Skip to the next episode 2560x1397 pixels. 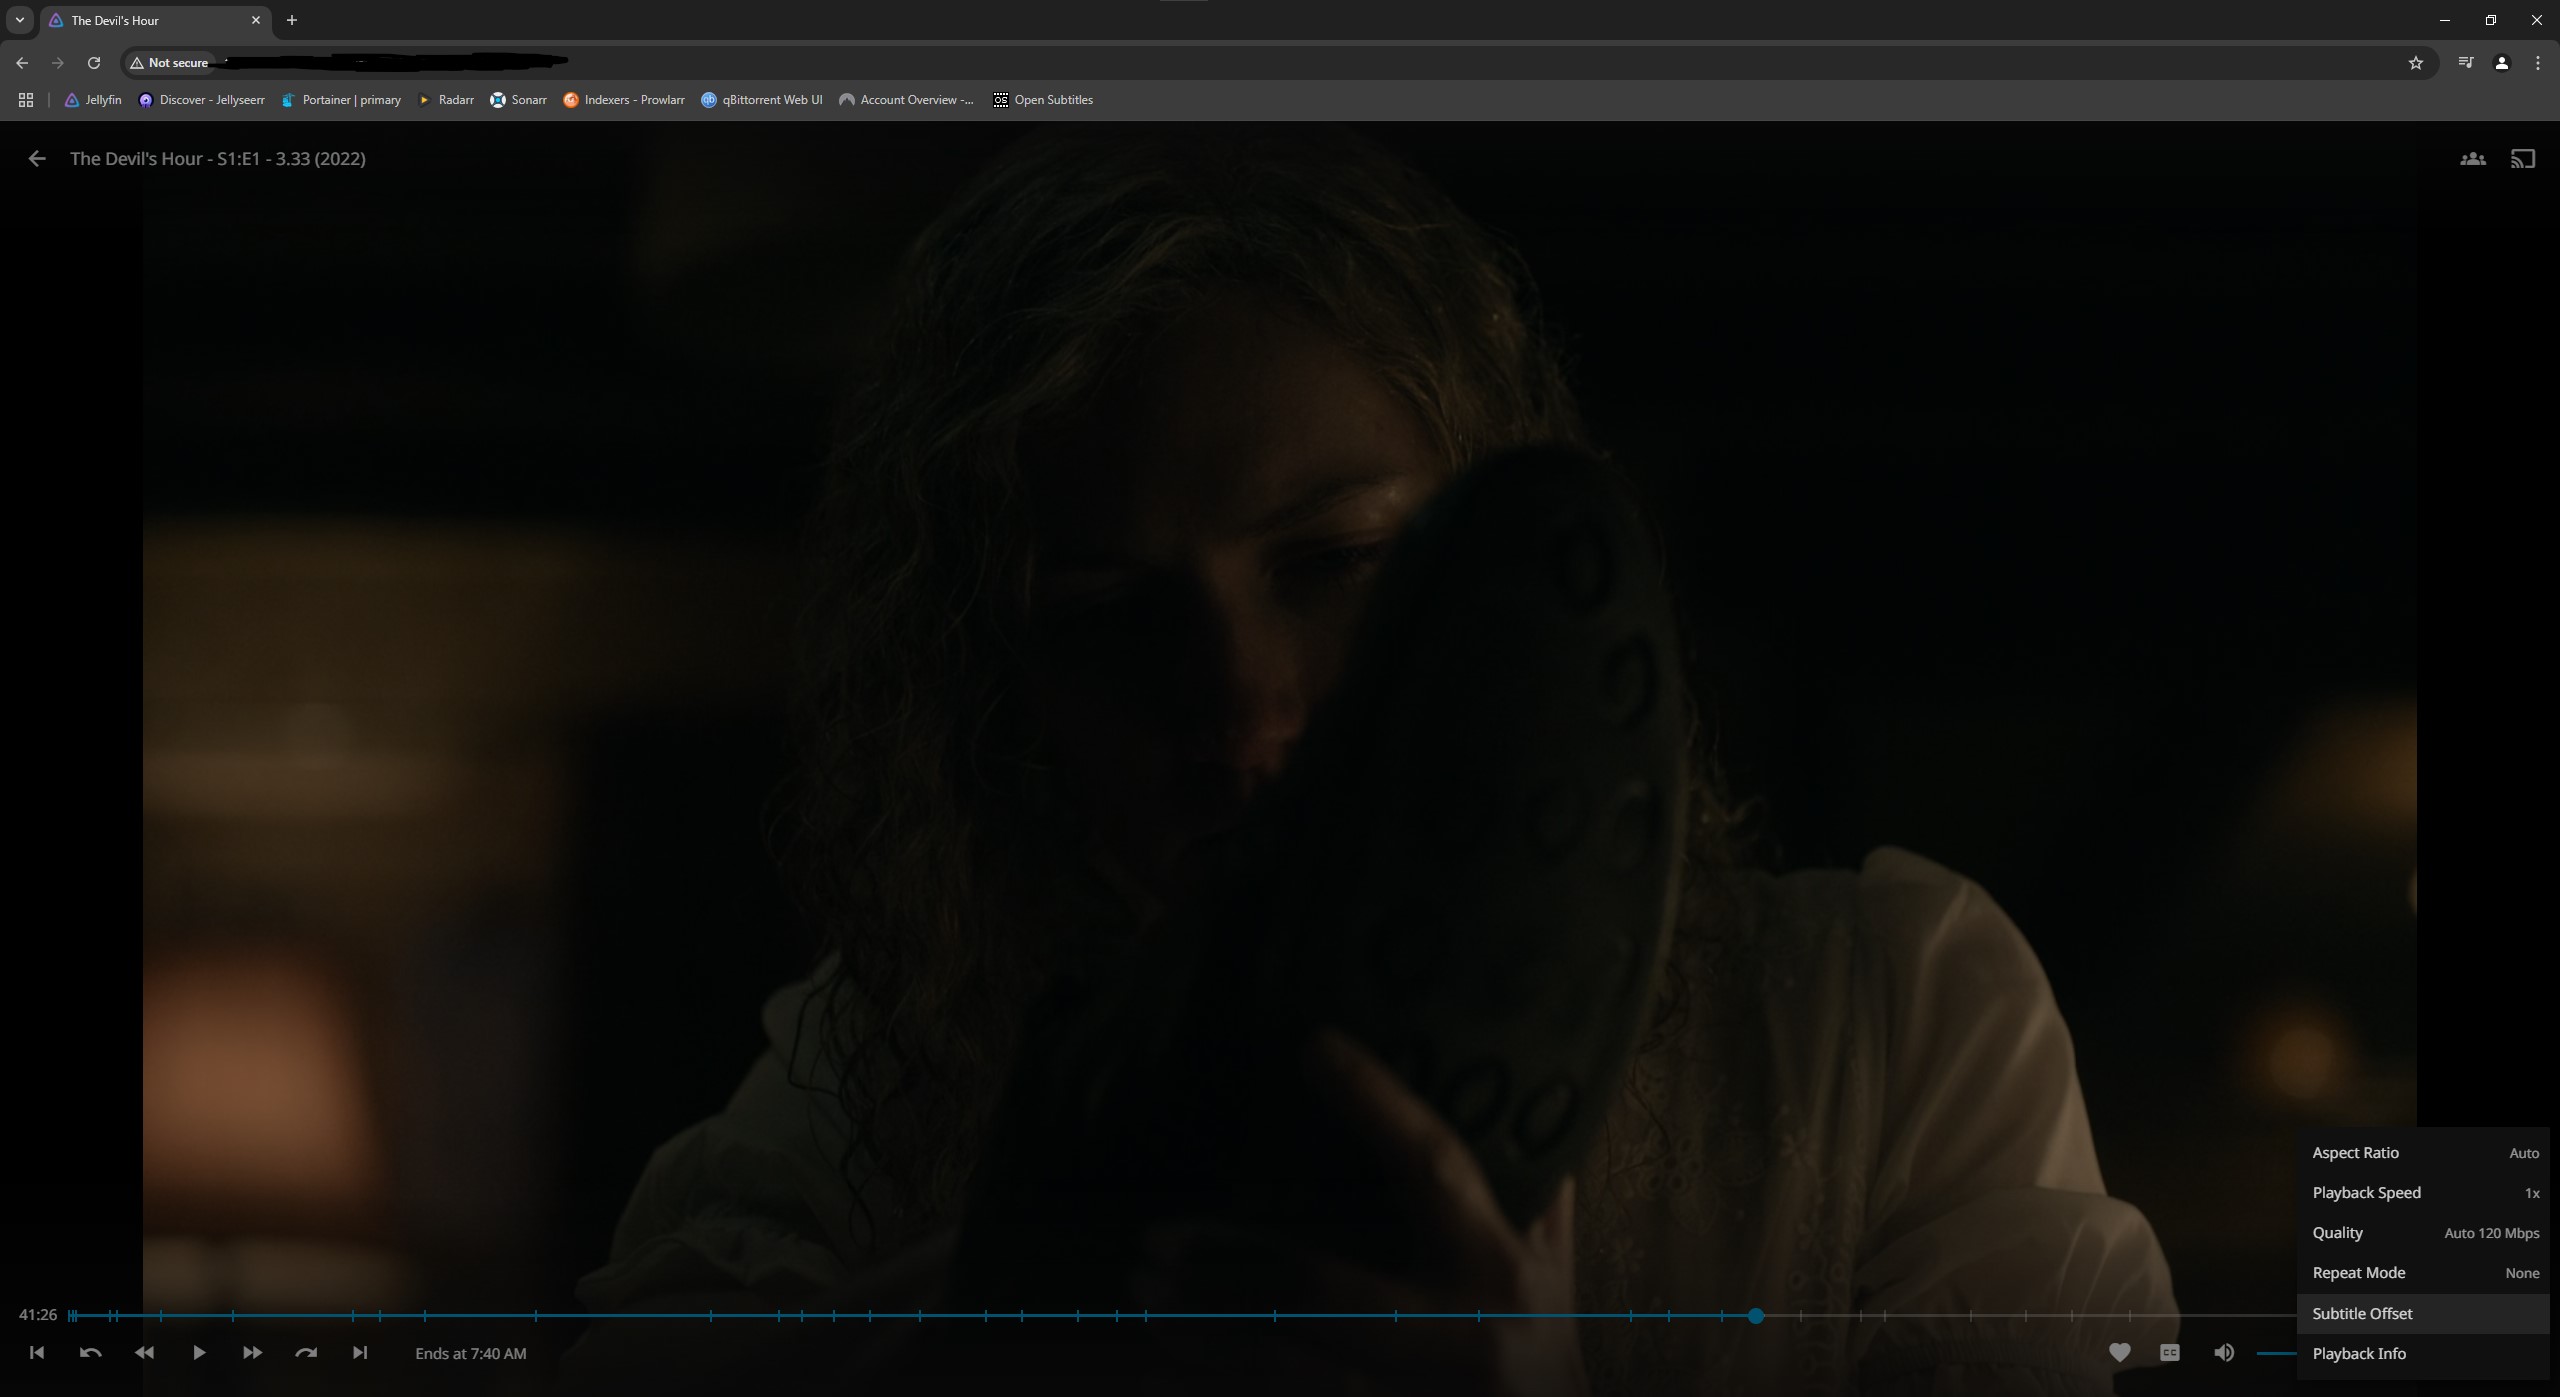pos(360,1353)
